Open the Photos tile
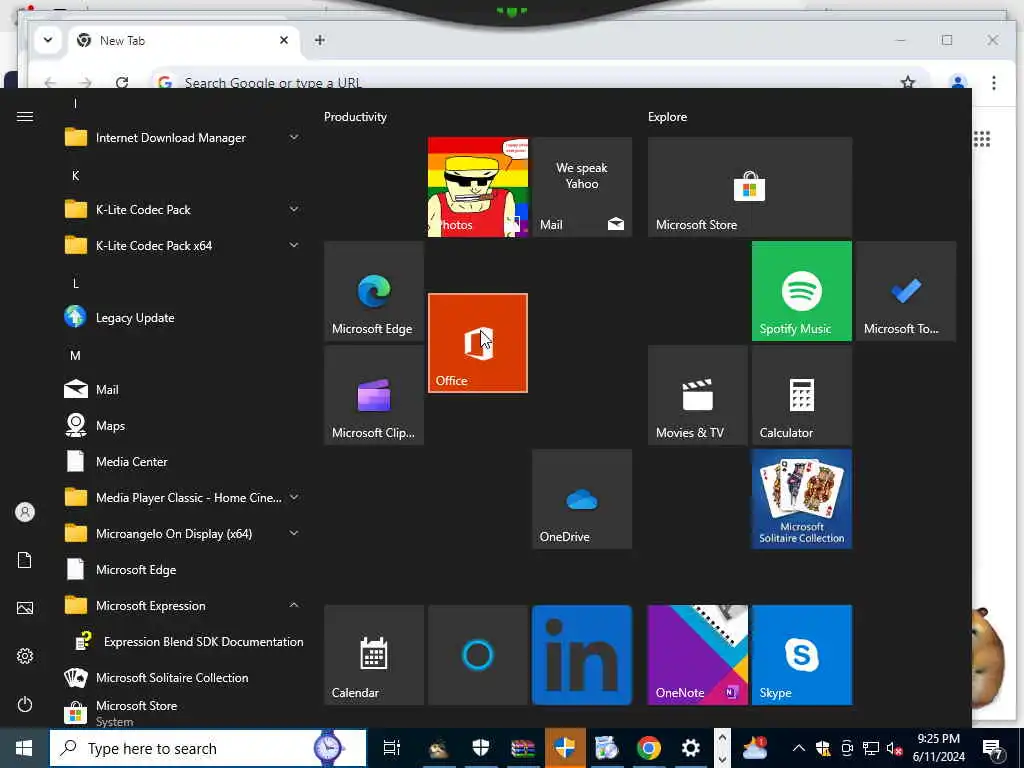The width and height of the screenshot is (1024, 768). coord(477,187)
